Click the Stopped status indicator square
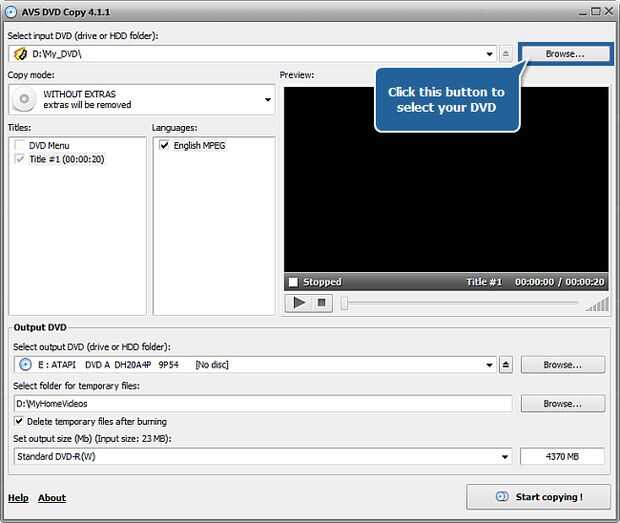The image size is (620, 523). tap(293, 282)
